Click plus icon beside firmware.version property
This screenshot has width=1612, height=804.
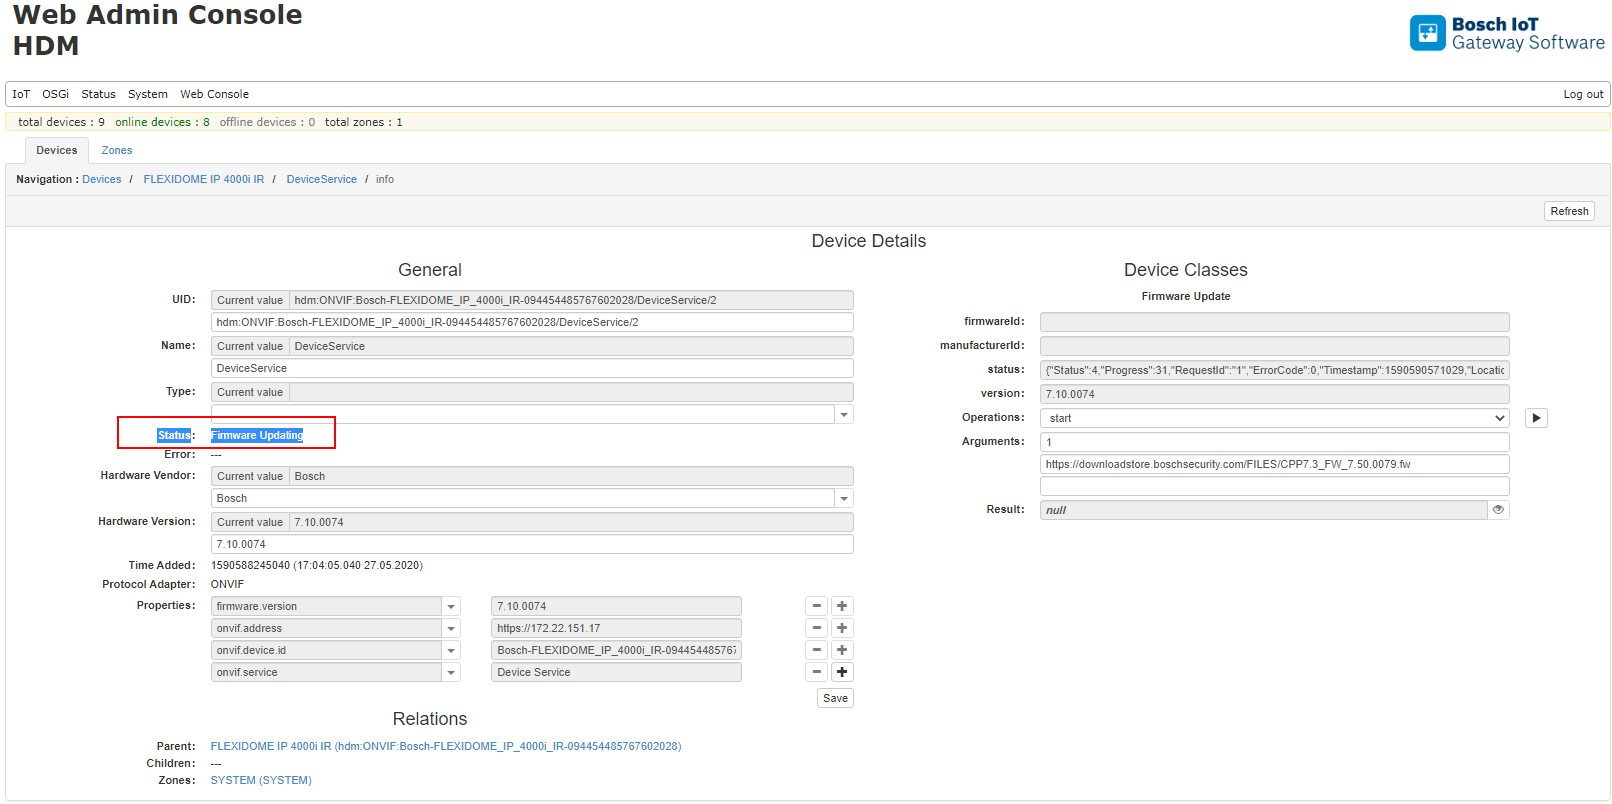(x=842, y=606)
